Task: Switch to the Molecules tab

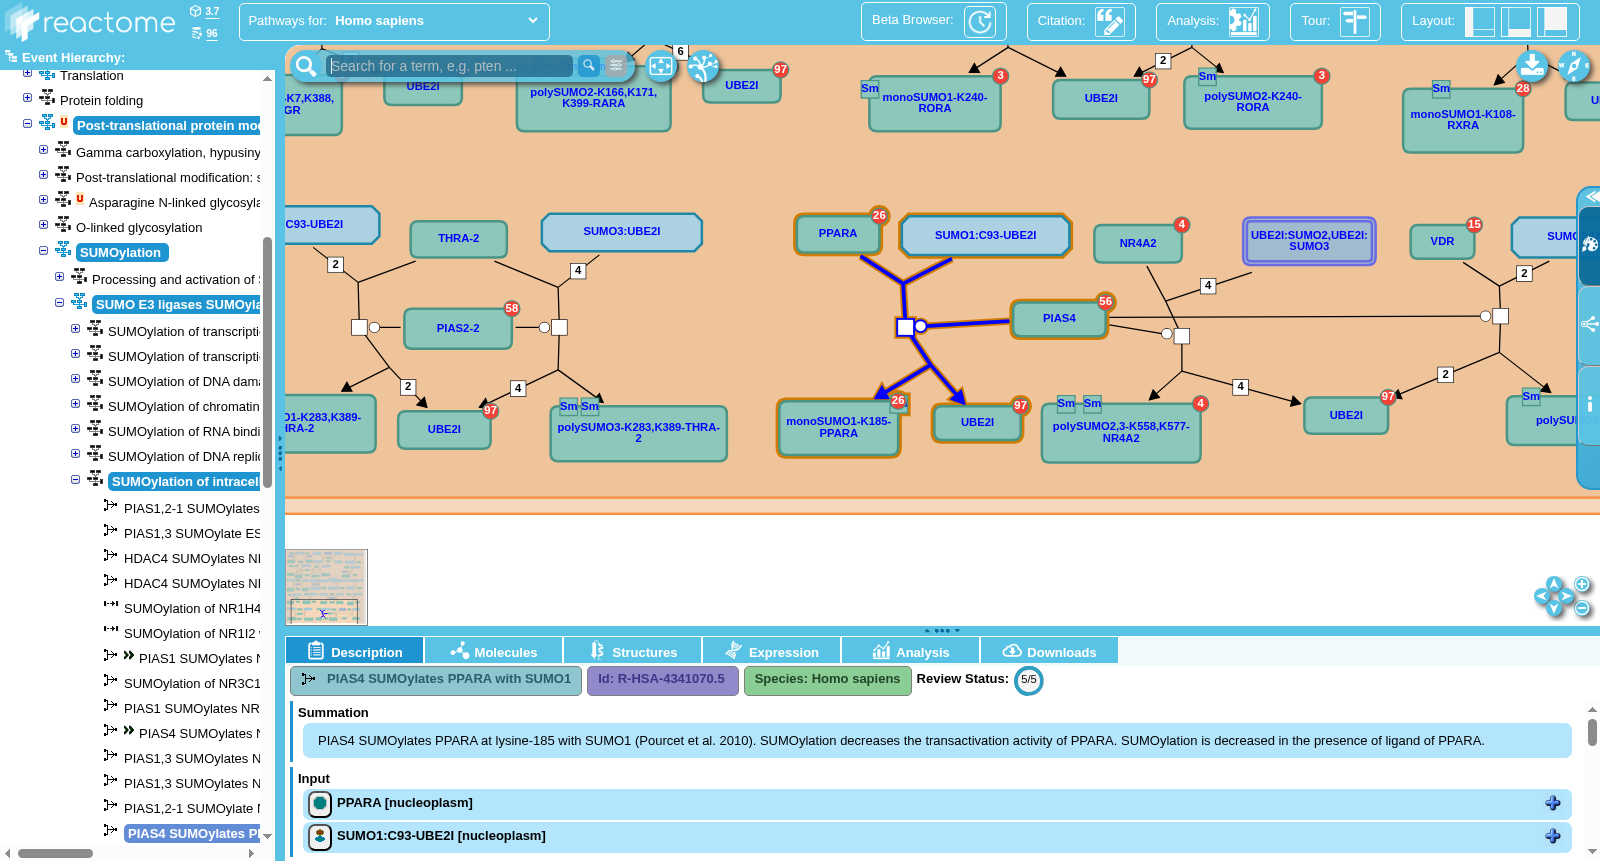Action: [493, 651]
